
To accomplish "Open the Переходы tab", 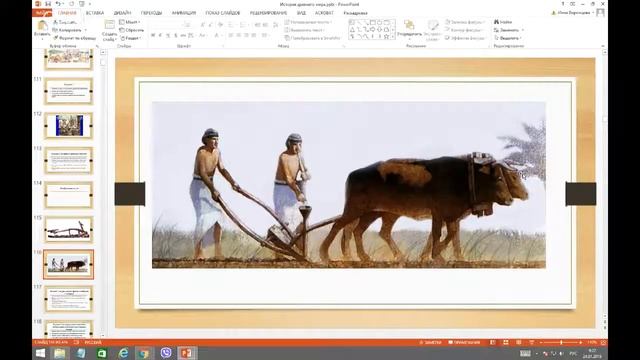I will coord(151,13).
